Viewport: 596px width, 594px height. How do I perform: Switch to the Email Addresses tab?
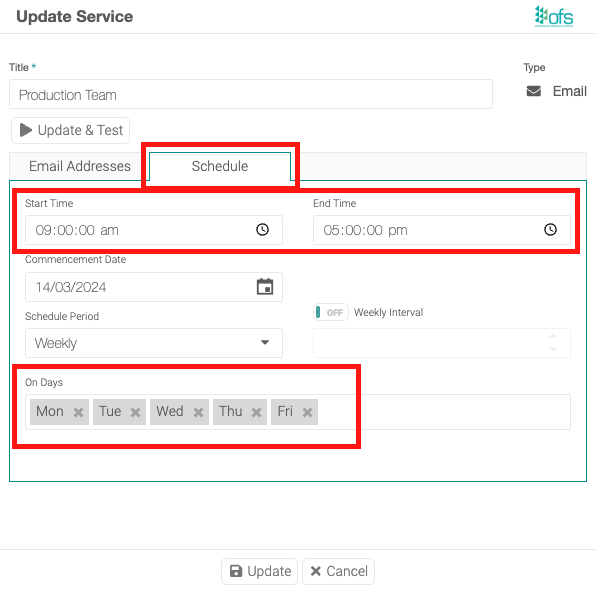point(80,166)
